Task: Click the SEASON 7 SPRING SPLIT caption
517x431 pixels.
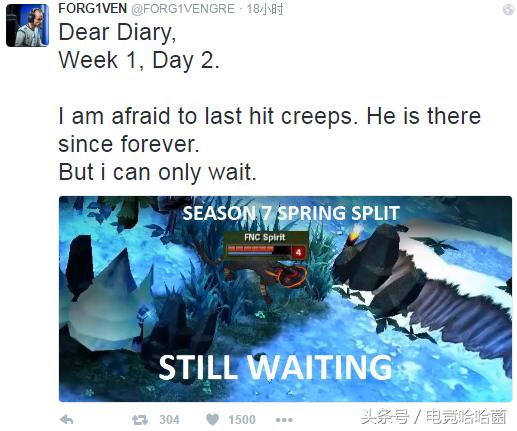Action: pyautogui.click(x=291, y=213)
